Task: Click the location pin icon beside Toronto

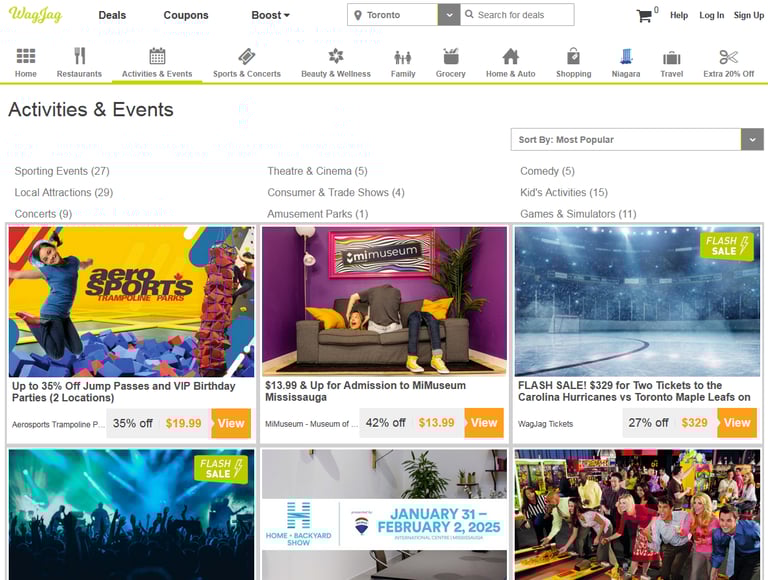Action: 358,15
